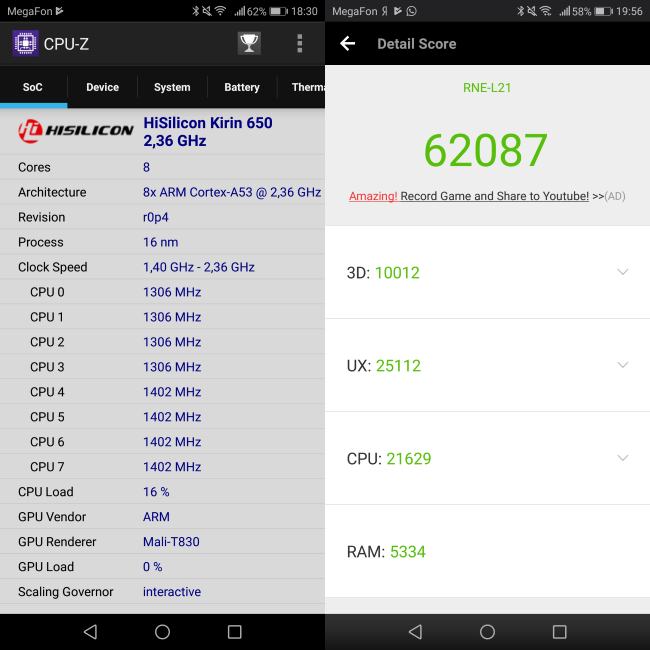Go back from the Detail Score screen
The image size is (650, 650).
click(x=347, y=43)
